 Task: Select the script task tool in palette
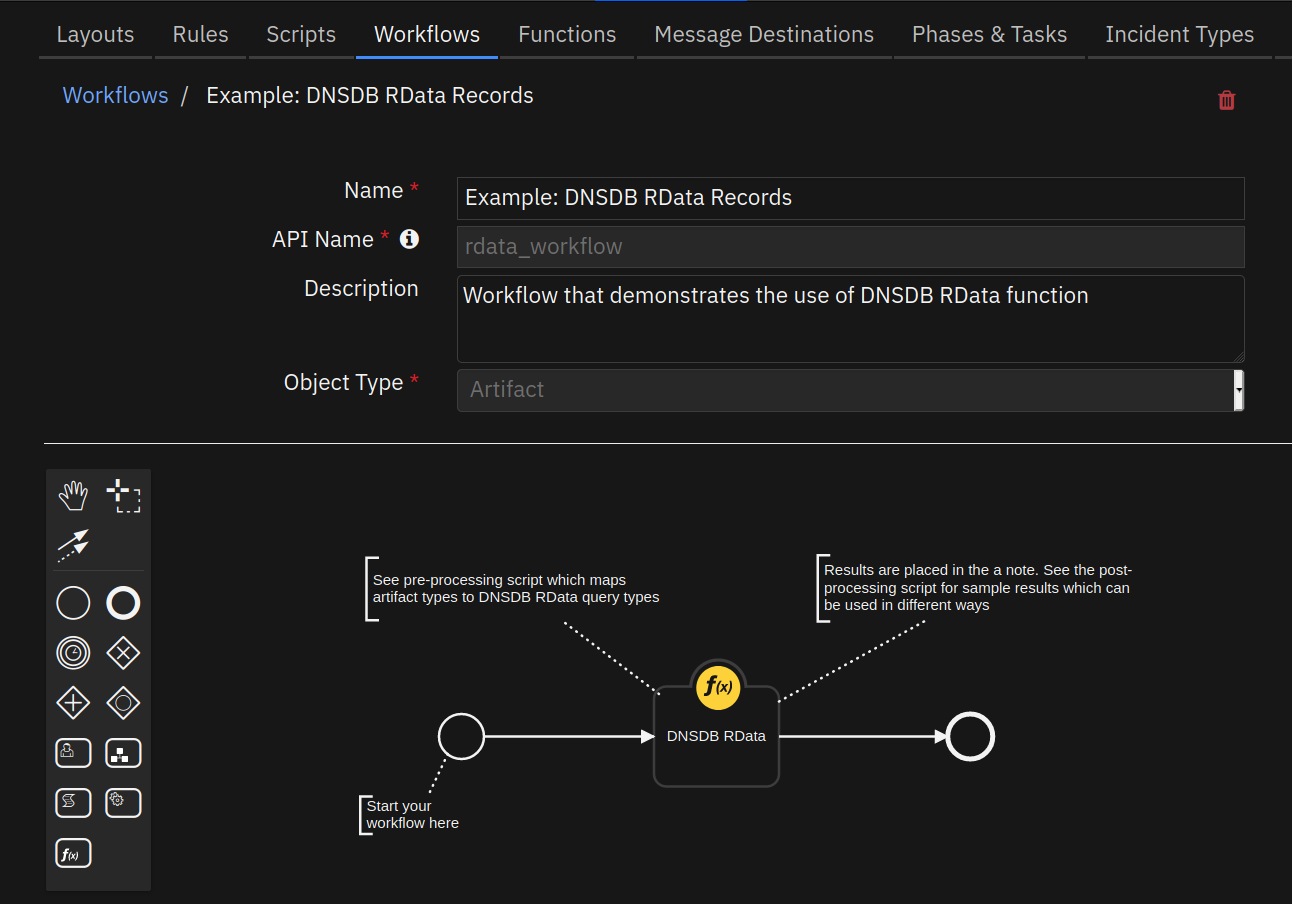pyautogui.click(x=73, y=803)
